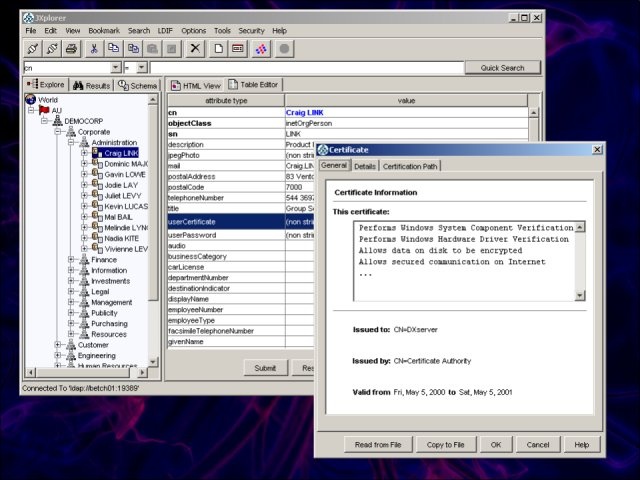Click the Delete X toolbar icon

tap(195, 48)
